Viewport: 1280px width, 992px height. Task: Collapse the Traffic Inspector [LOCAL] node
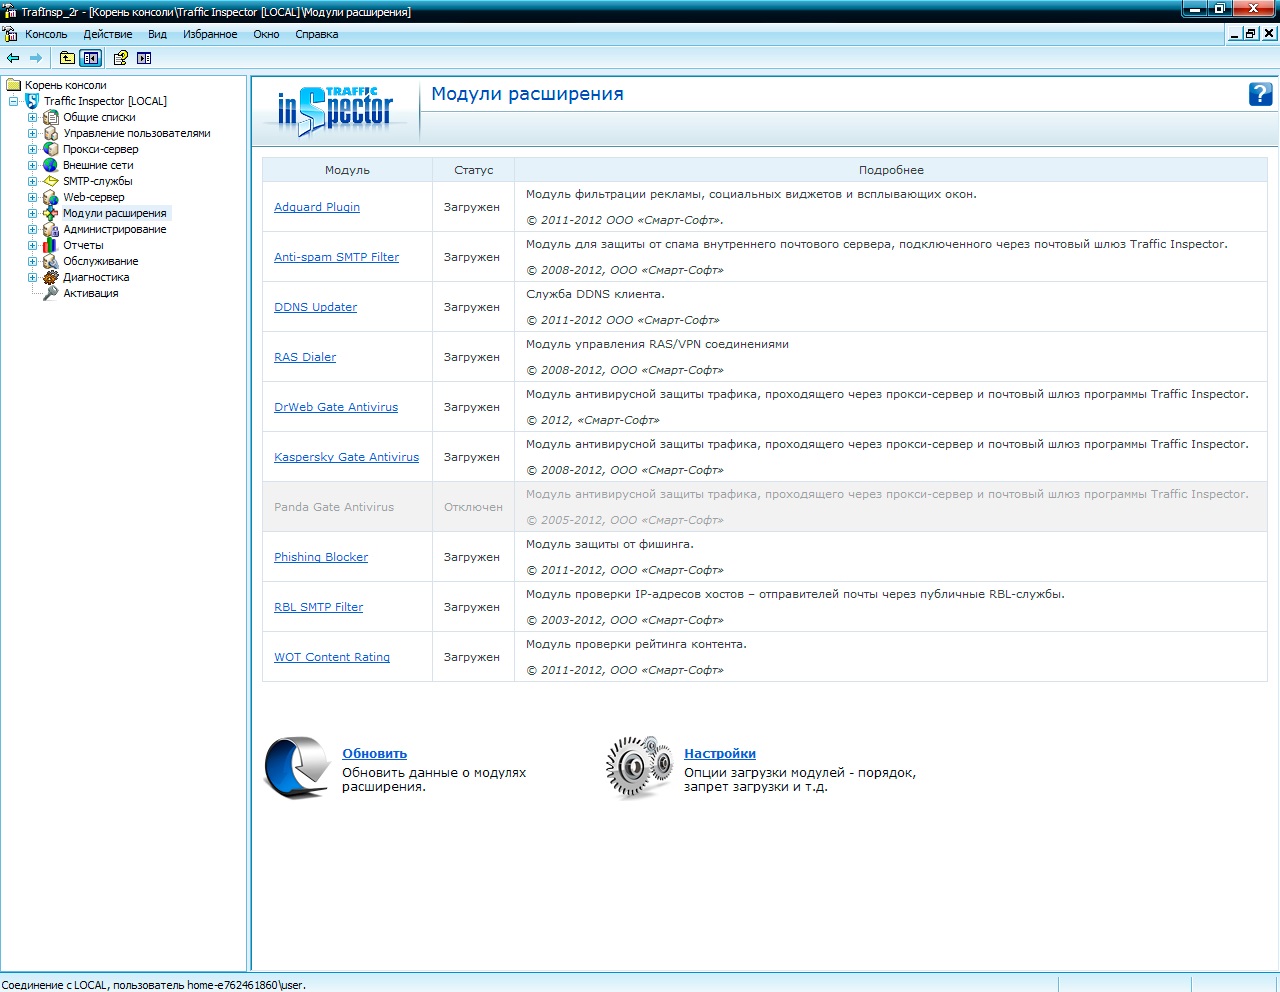(14, 101)
